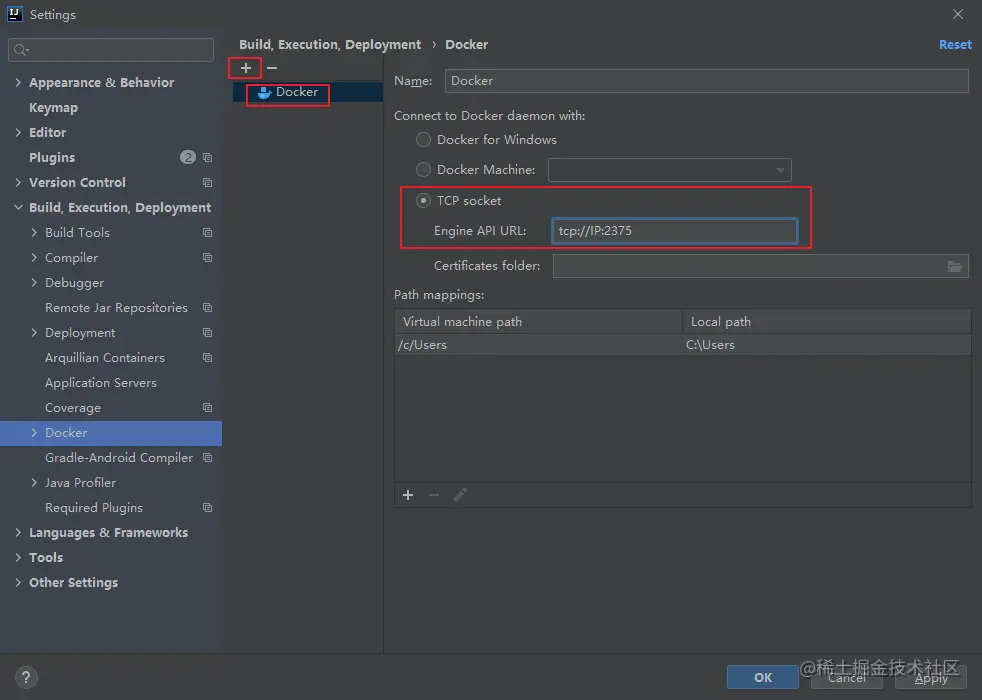Click project-level icon next to Build Tools
The height and width of the screenshot is (700, 982).
207,233
